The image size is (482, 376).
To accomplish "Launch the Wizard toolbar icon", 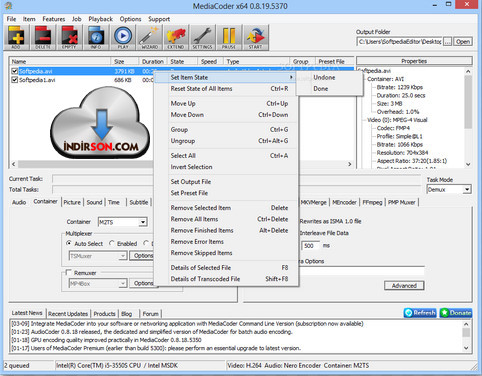I will pyautogui.click(x=150, y=37).
